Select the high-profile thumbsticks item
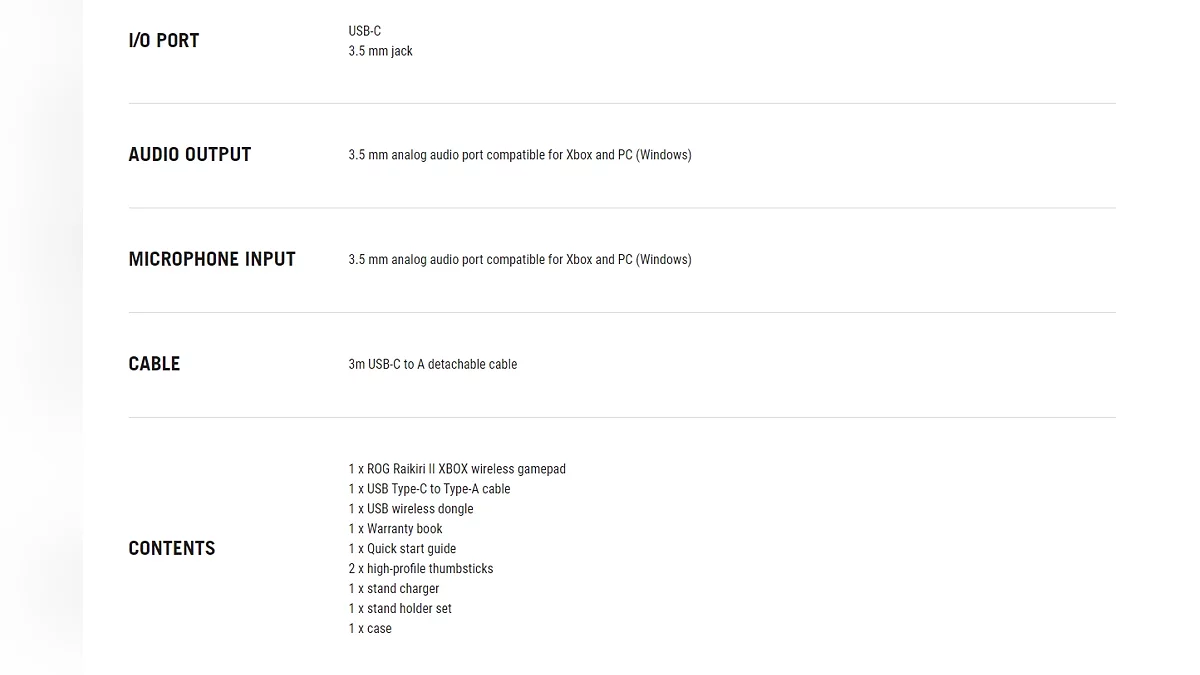Image resolution: width=1200 pixels, height=675 pixels. tap(421, 569)
